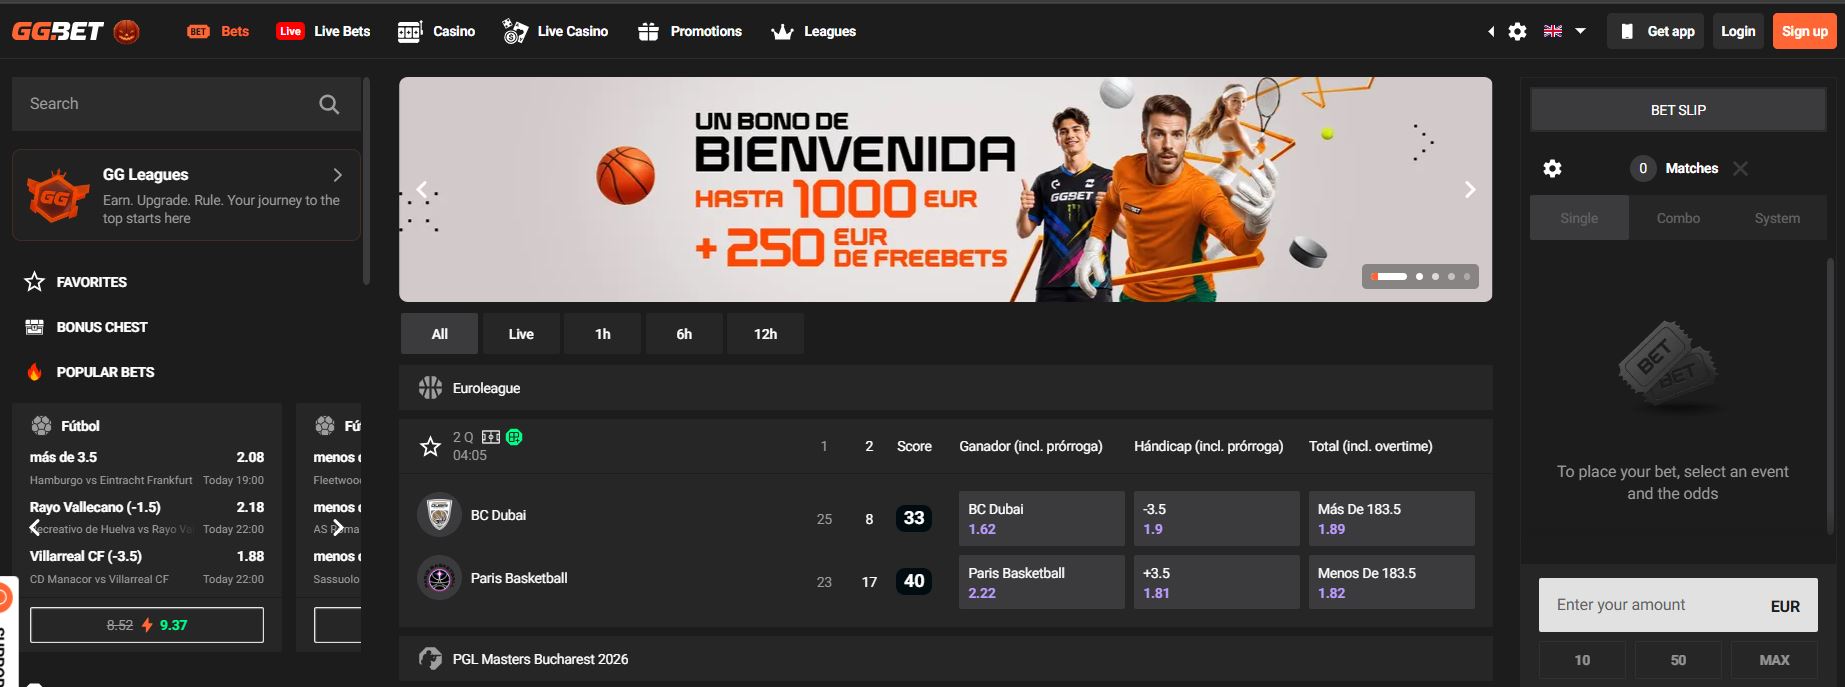Show next popular bets card

click(338, 527)
